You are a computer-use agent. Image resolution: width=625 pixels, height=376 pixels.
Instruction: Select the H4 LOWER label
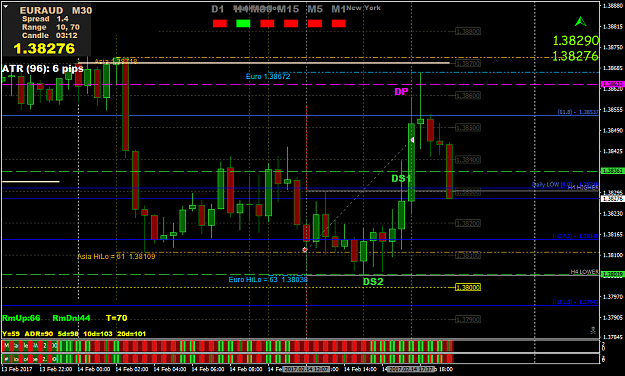tap(584, 272)
